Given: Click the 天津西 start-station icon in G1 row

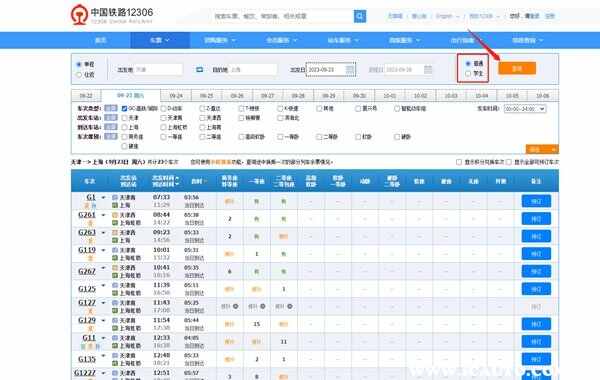Looking at the screenshot, I should pyautogui.click(x=115, y=197).
